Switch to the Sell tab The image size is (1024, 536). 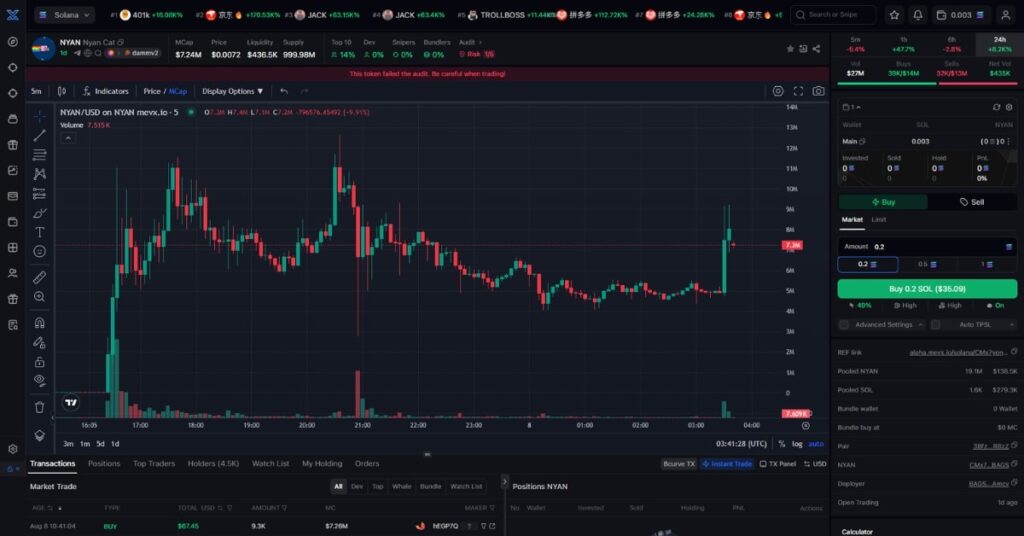(x=972, y=202)
